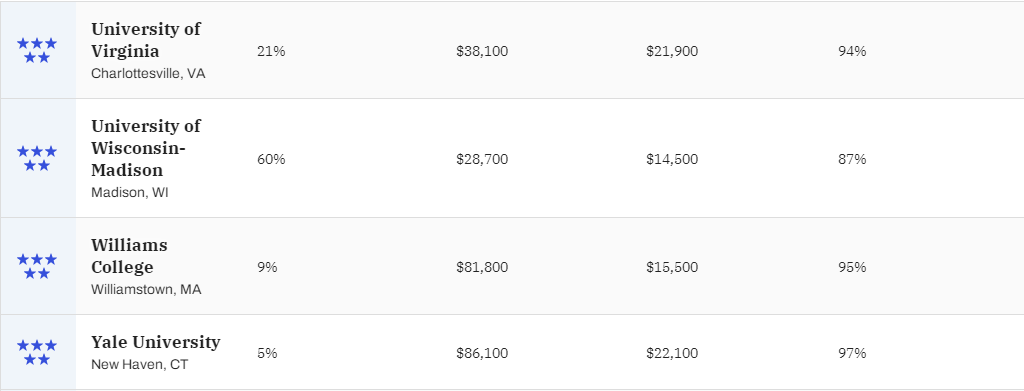Select the 95% value for Williams College
Image resolution: width=1024 pixels, height=391 pixels.
click(852, 267)
